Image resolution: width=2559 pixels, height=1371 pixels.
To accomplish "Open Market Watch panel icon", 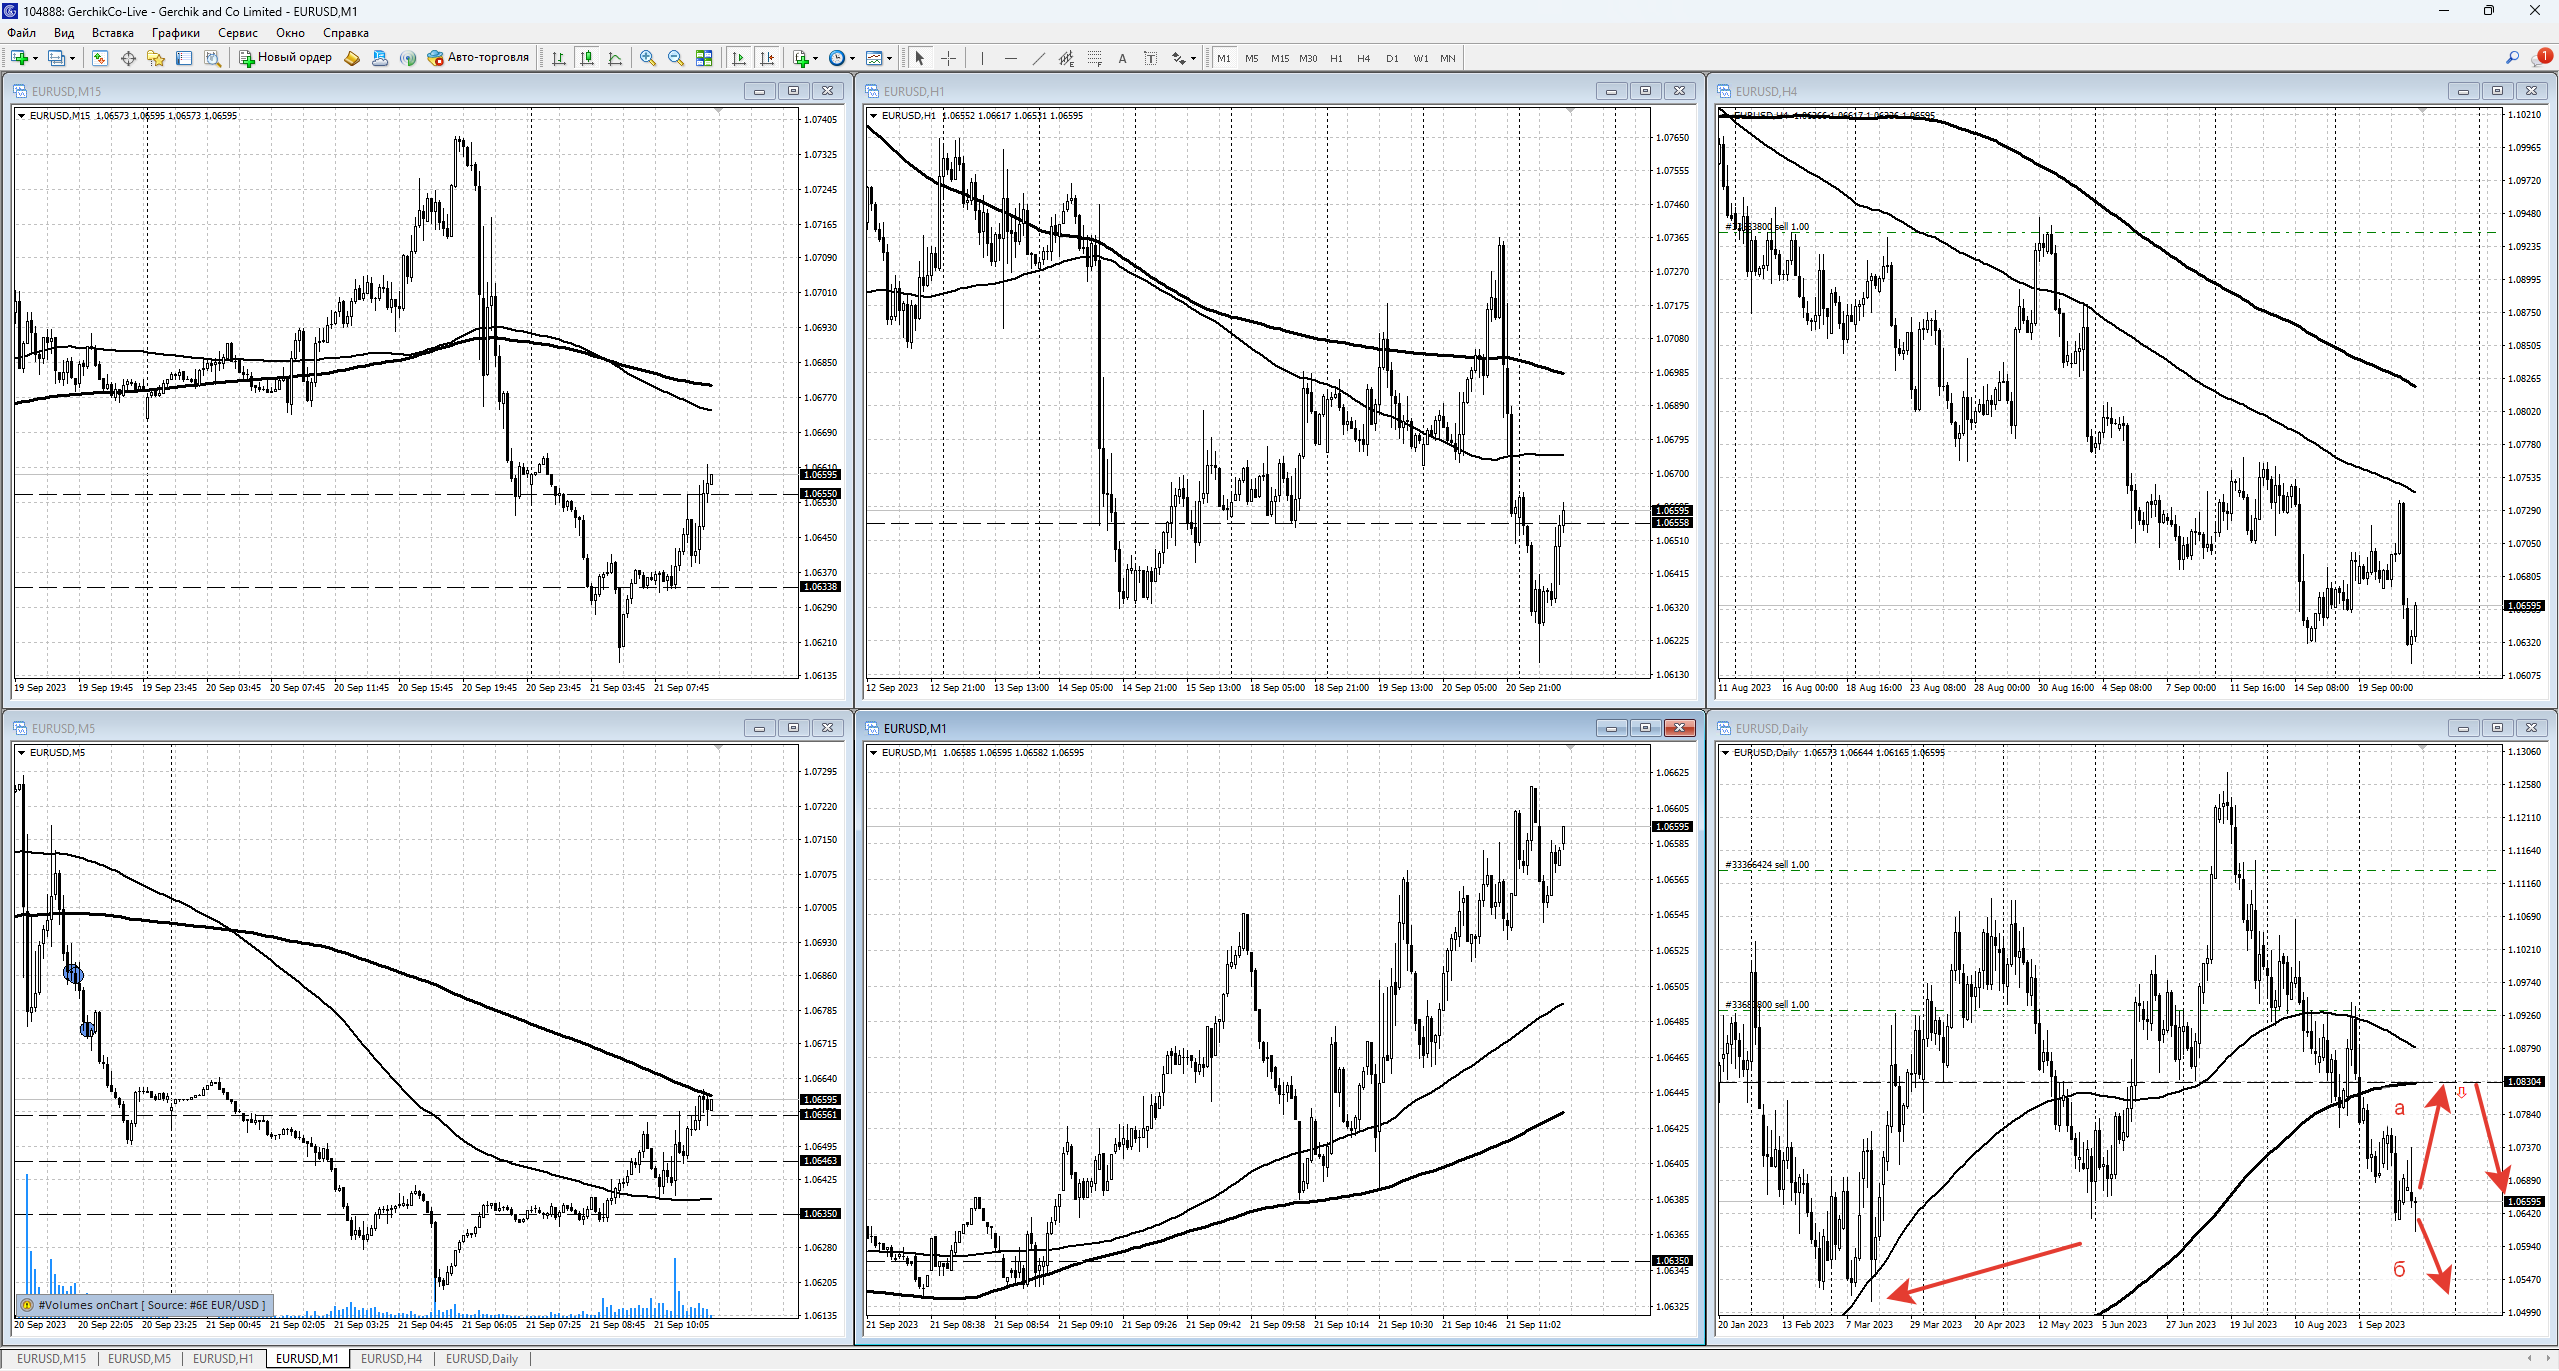I will tap(100, 58).
